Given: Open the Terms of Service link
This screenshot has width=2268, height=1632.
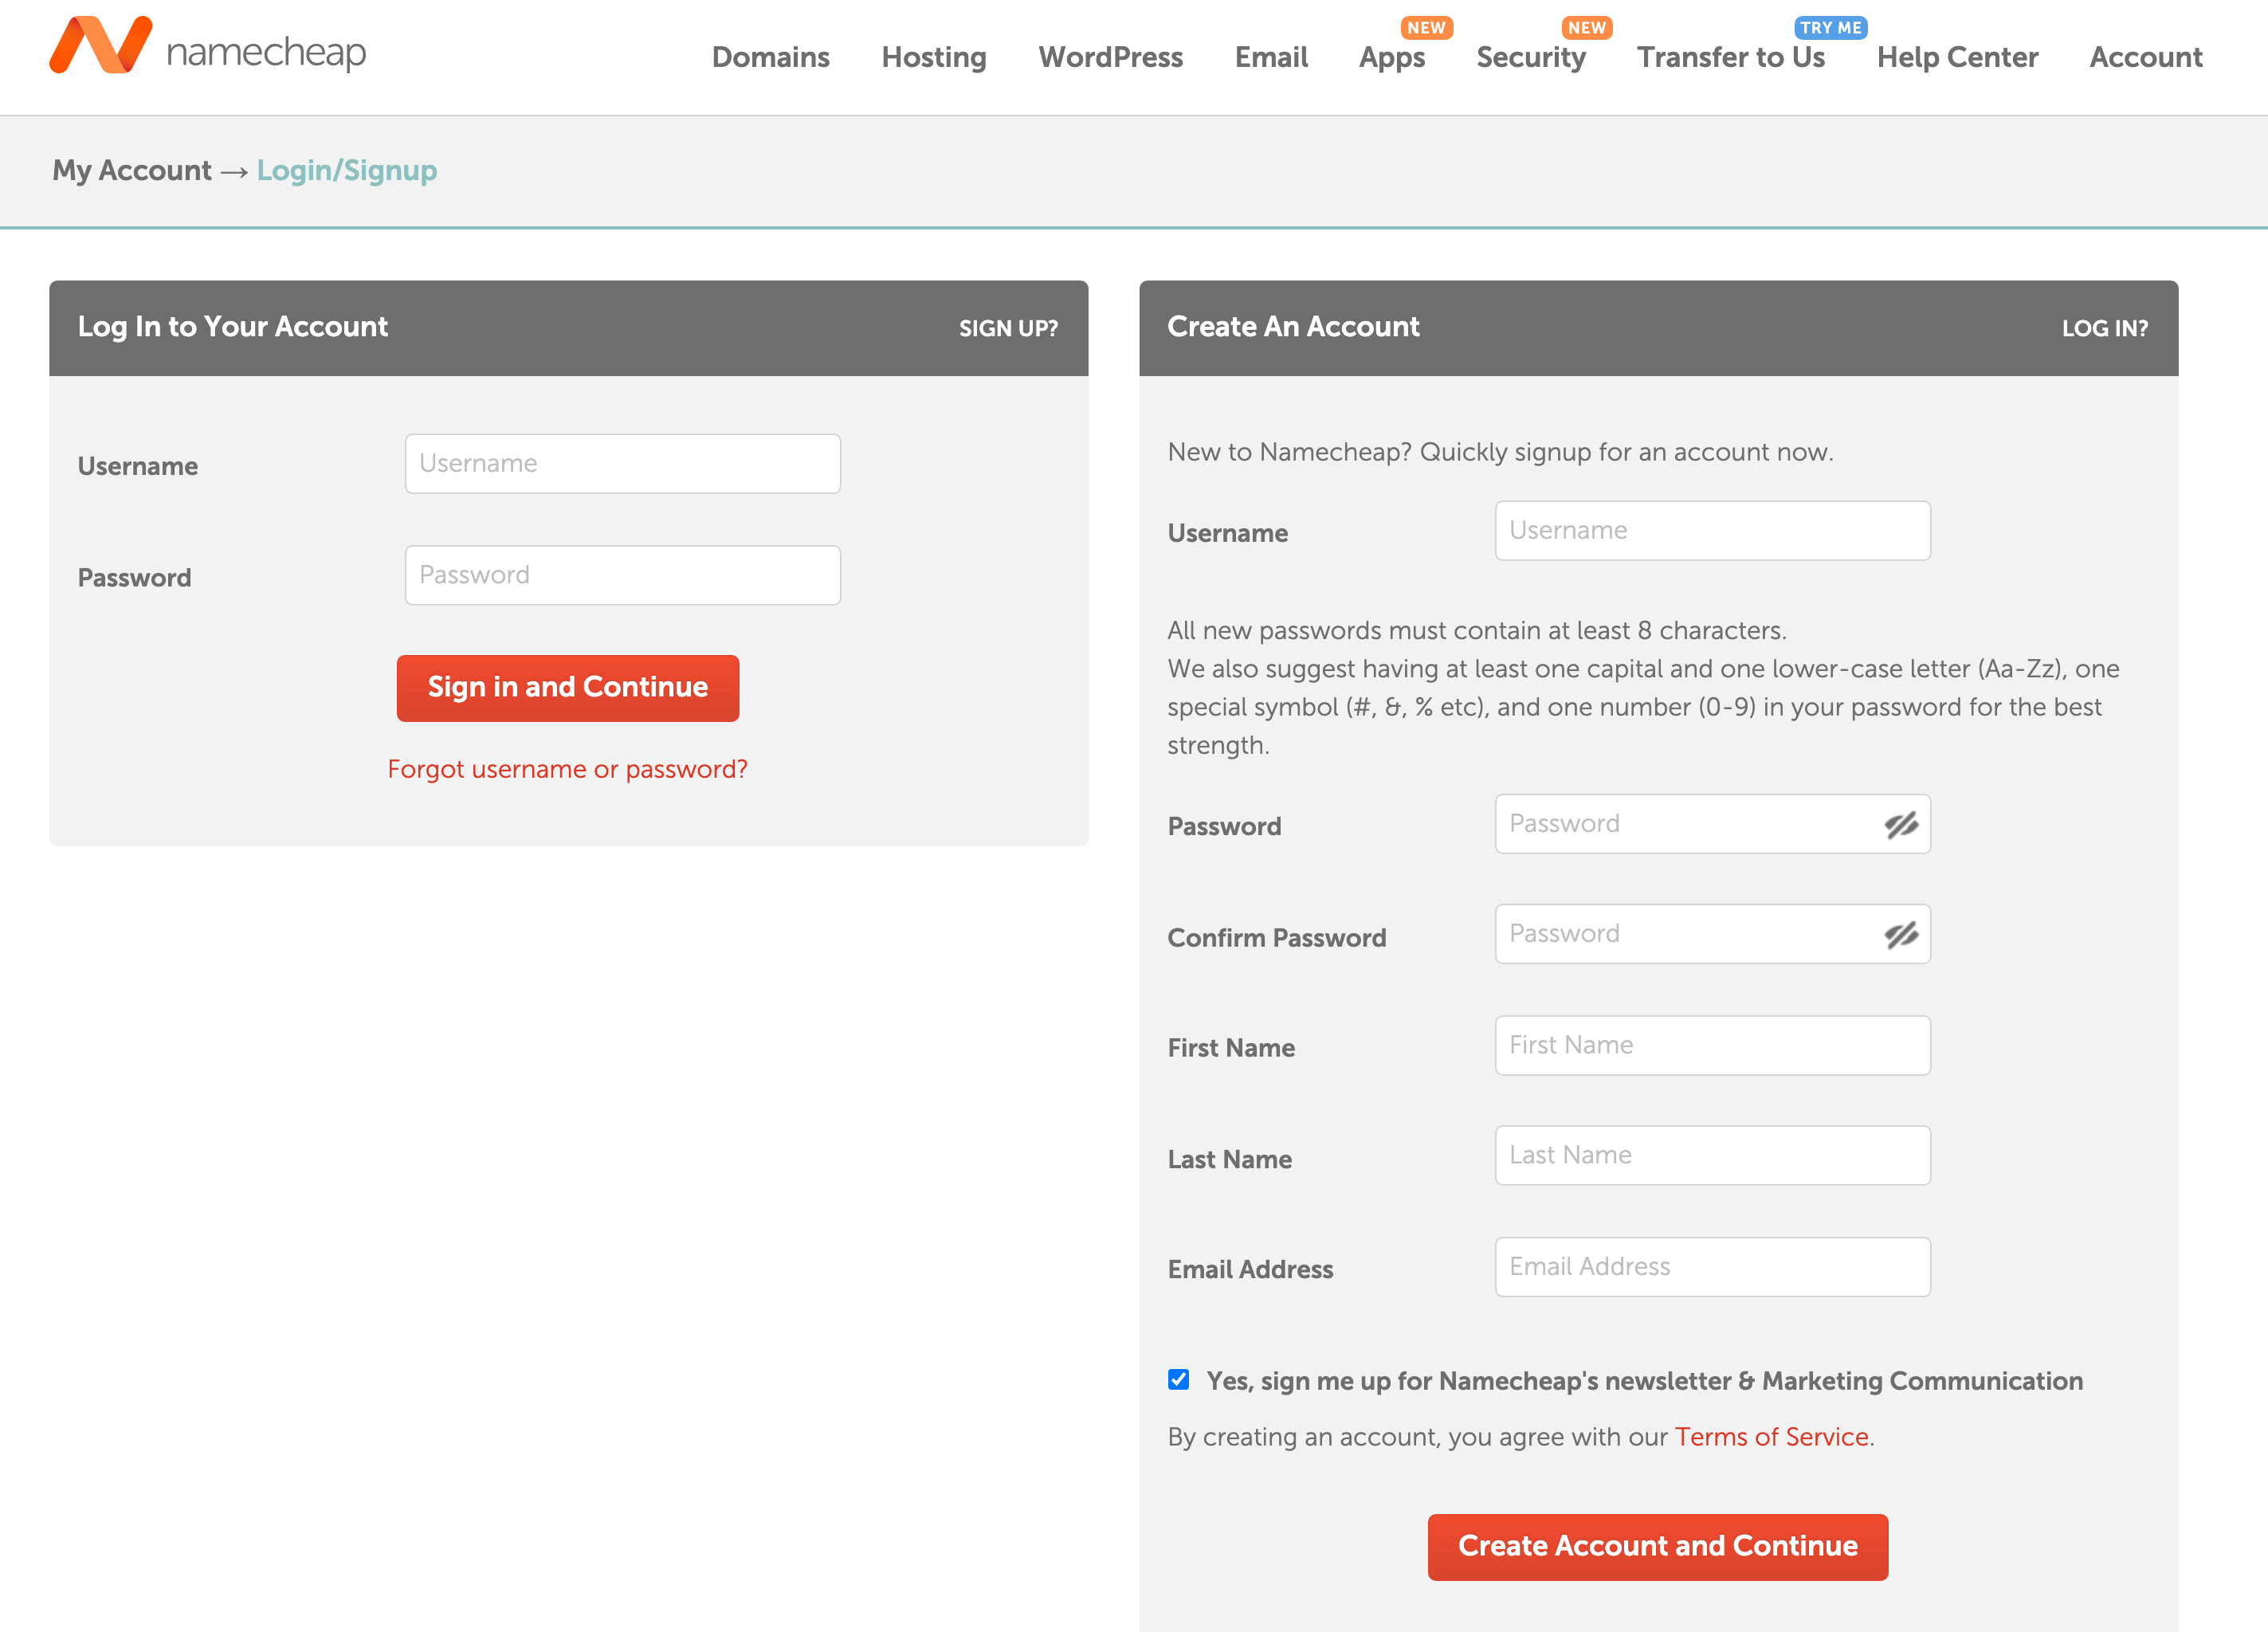Looking at the screenshot, I should pos(1772,1437).
